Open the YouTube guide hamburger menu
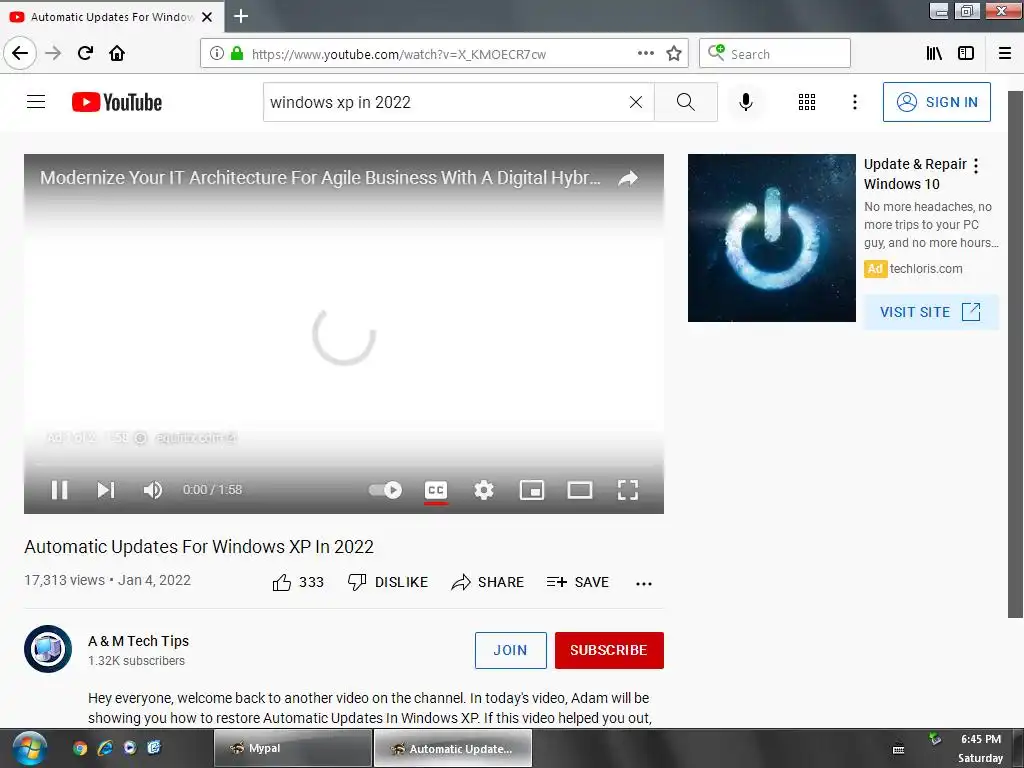Image resolution: width=1024 pixels, height=768 pixels. tap(36, 102)
